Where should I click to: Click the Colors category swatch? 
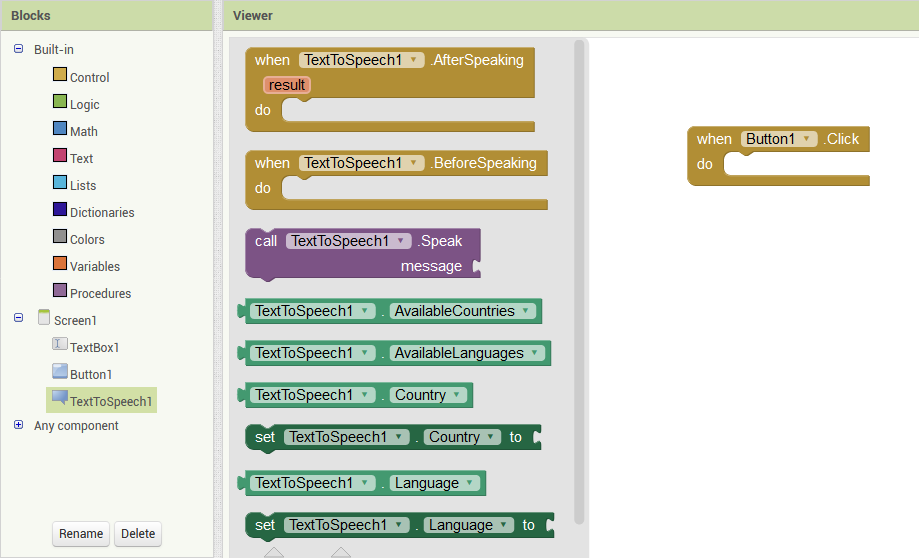60,237
